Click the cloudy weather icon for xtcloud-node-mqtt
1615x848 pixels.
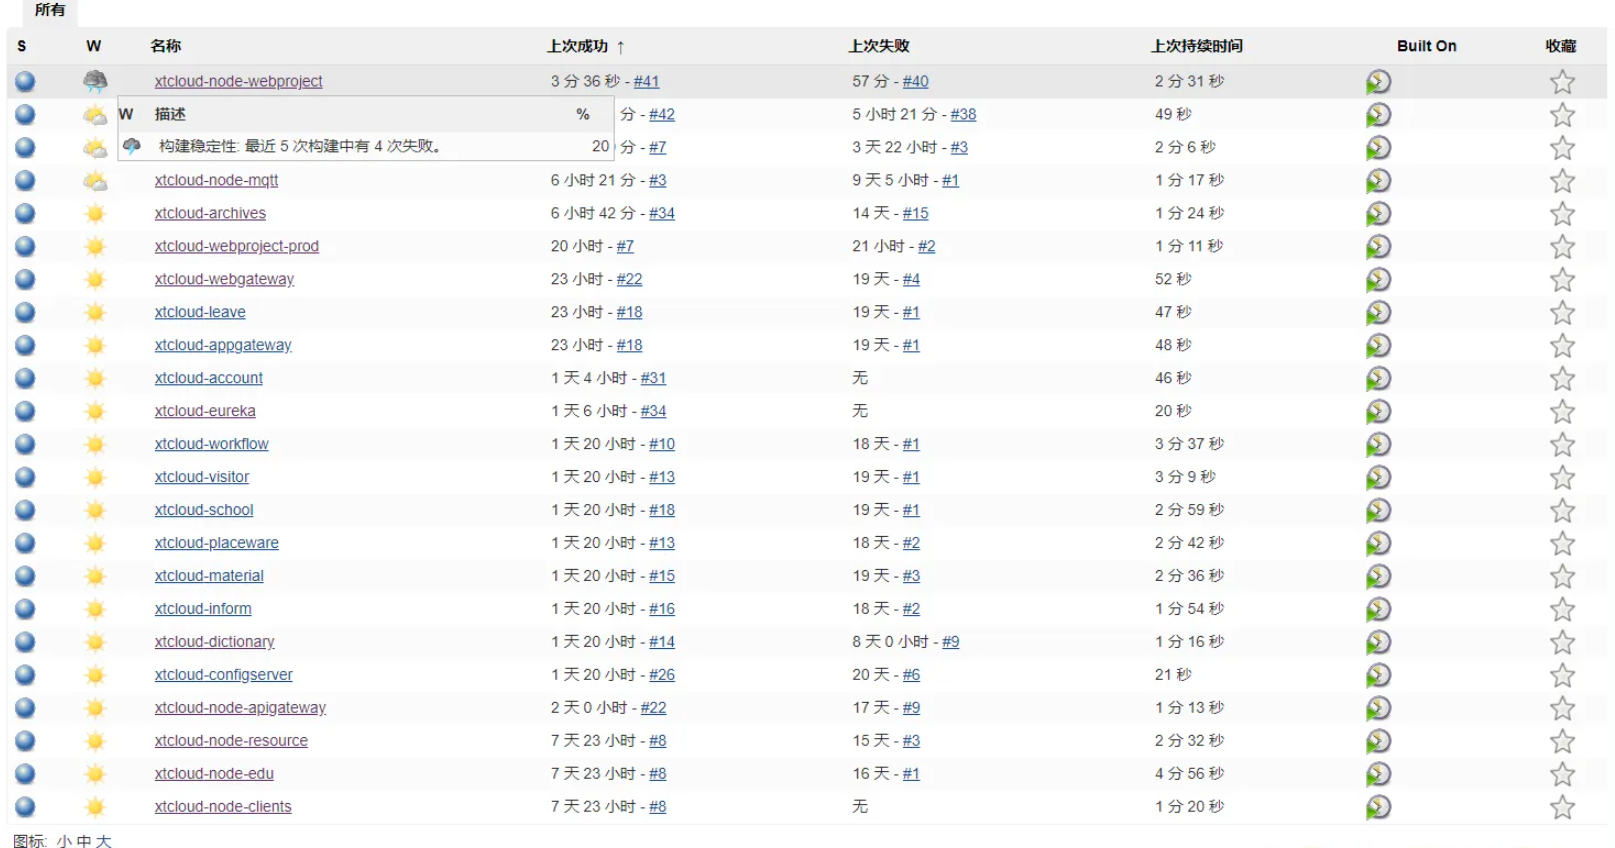click(x=95, y=181)
